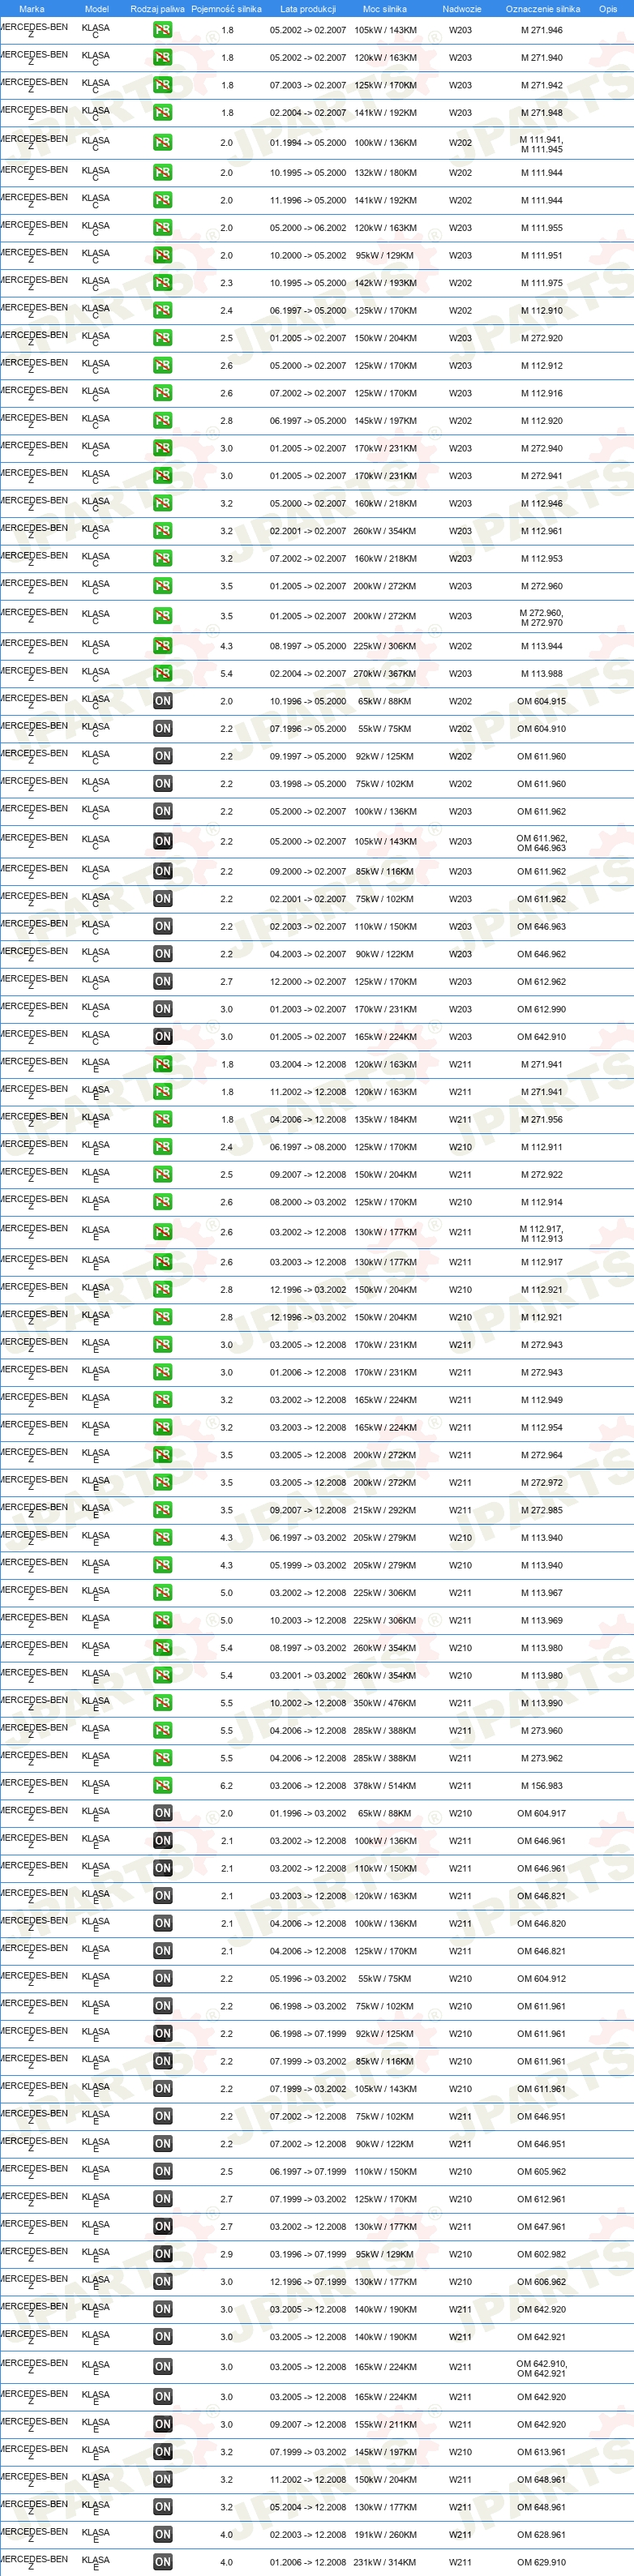Image resolution: width=634 pixels, height=2576 pixels.
Task: Click the petrol icon in the M 271.946 row
Action: [162, 30]
